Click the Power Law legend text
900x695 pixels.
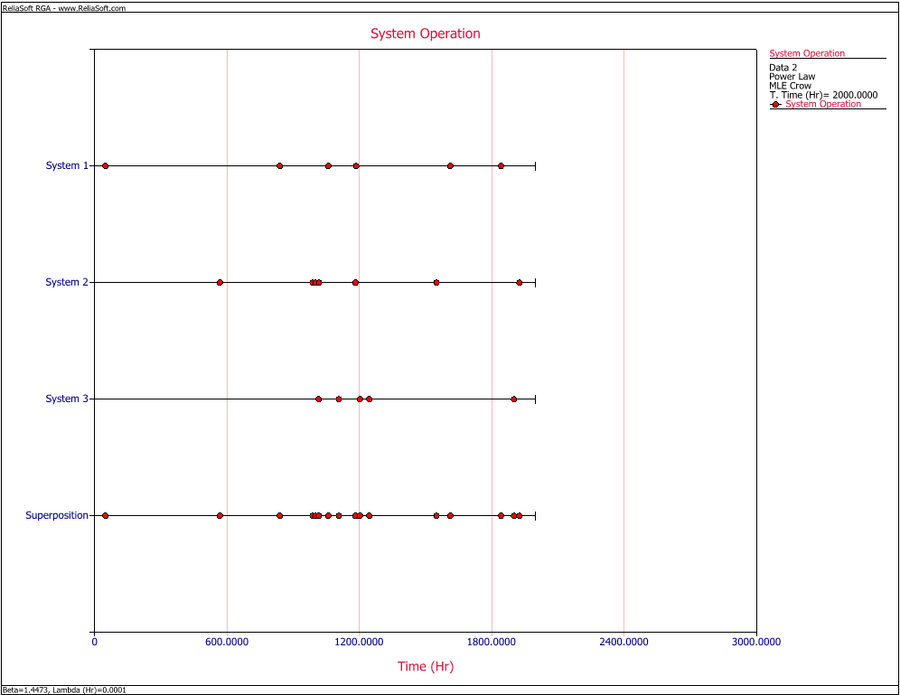792,76
